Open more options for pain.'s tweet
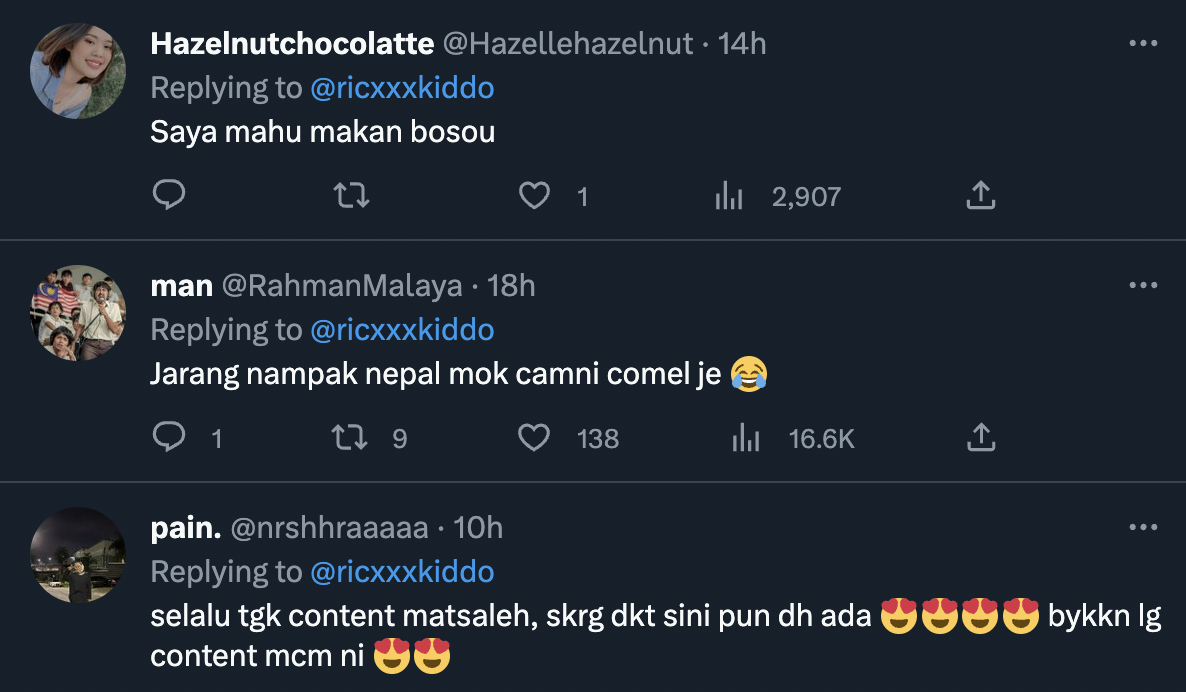Viewport: 1186px width, 692px height. pos(1142,528)
